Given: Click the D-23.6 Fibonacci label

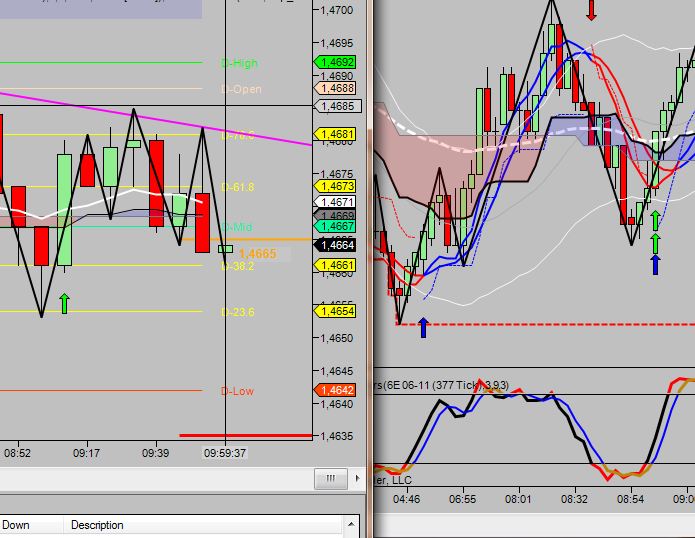Looking at the screenshot, I should pos(238,312).
